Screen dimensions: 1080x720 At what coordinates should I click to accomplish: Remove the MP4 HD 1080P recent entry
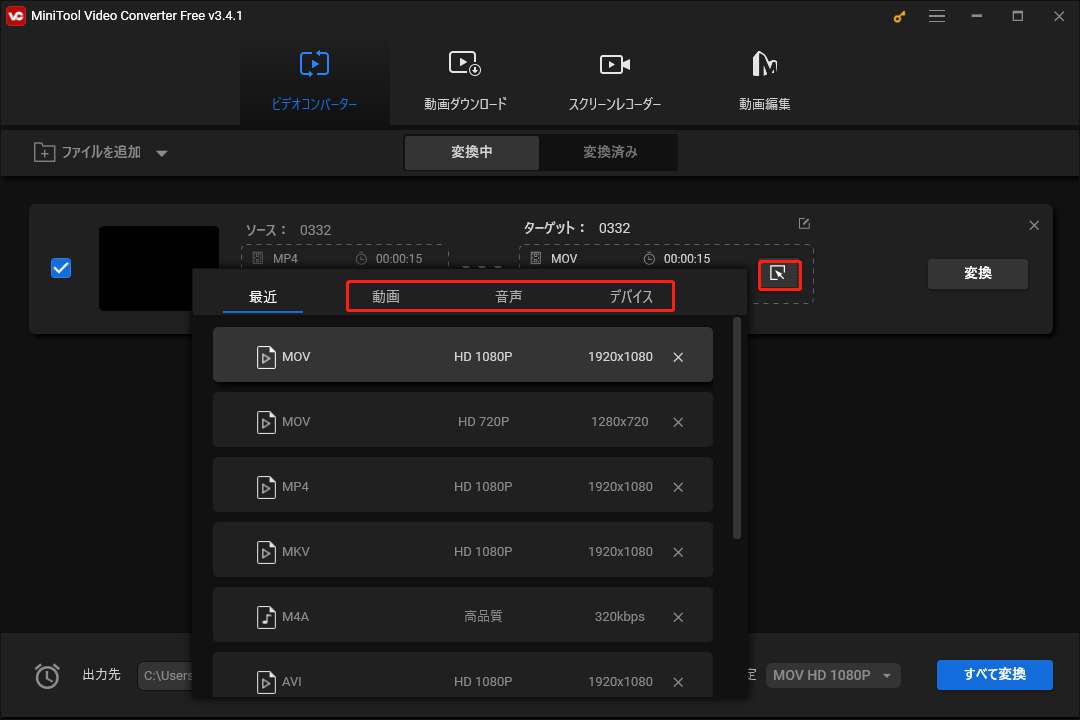point(678,487)
